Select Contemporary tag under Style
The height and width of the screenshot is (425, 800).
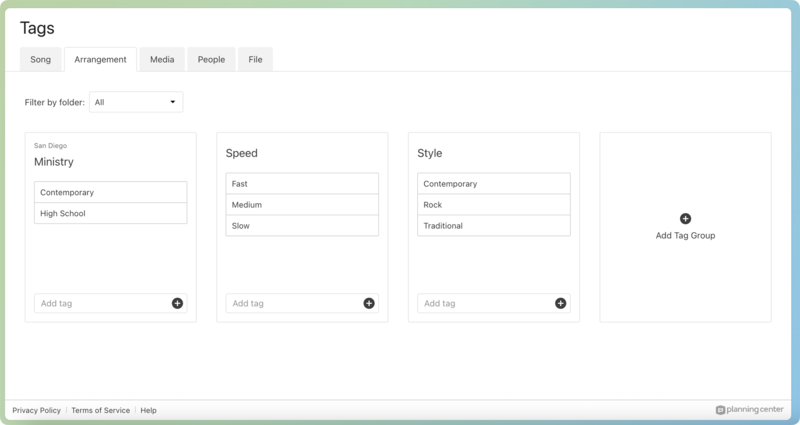click(494, 184)
